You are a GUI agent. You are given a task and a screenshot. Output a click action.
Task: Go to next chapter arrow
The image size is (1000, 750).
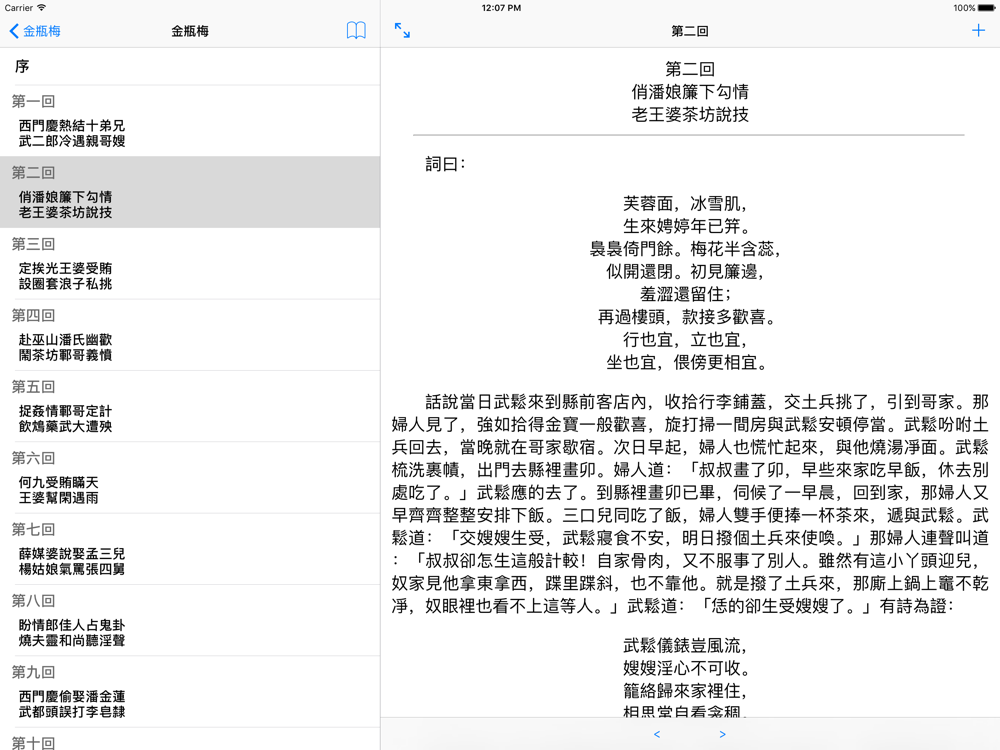point(723,735)
